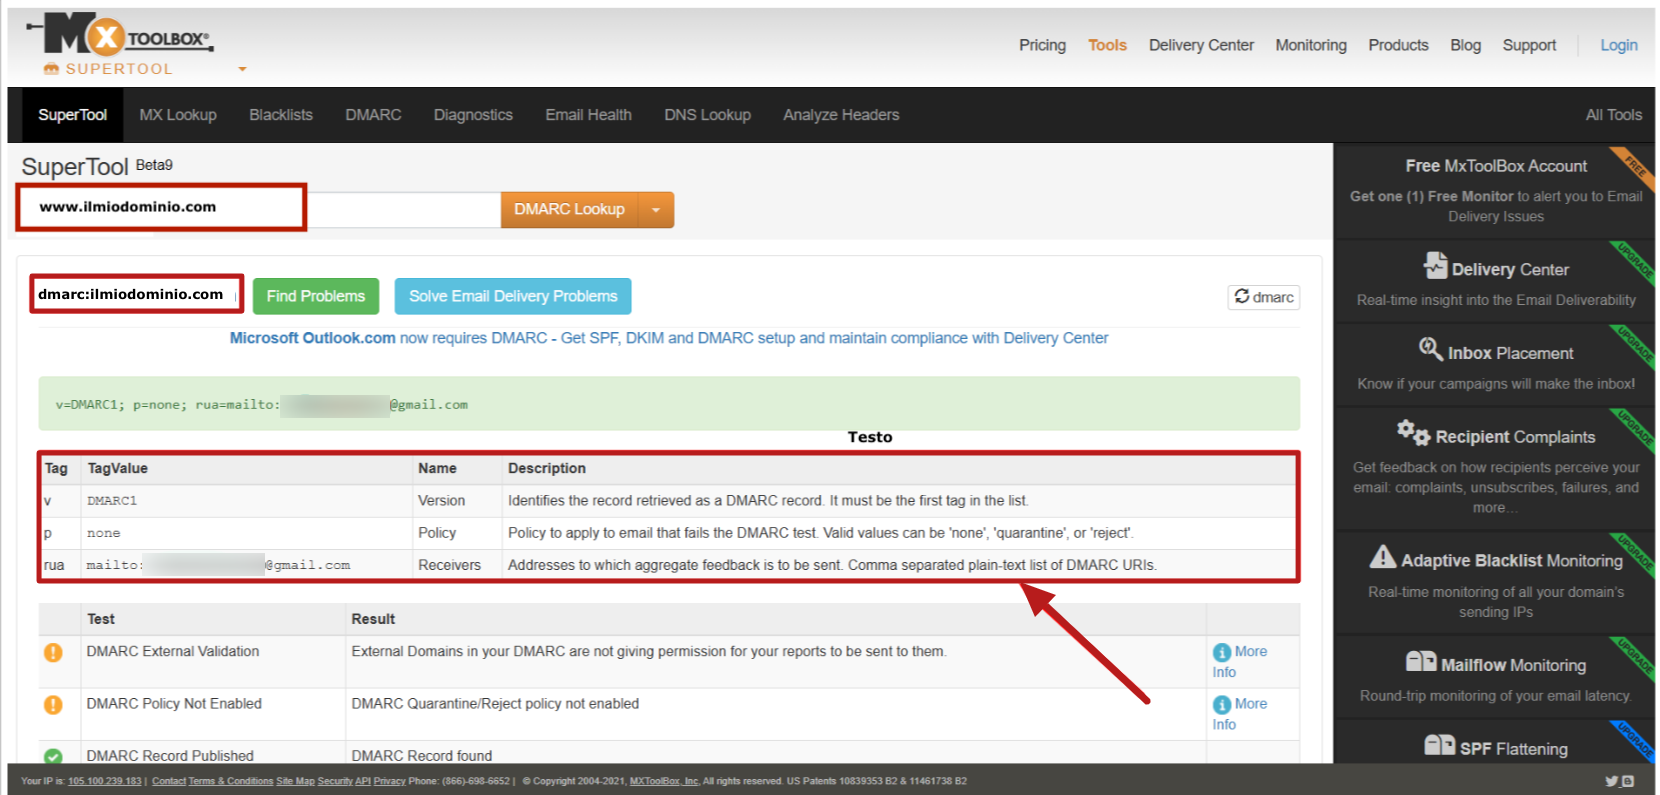The image size is (1660, 795).
Task: Open Delivery Center in top navigation
Action: pos(1201,45)
